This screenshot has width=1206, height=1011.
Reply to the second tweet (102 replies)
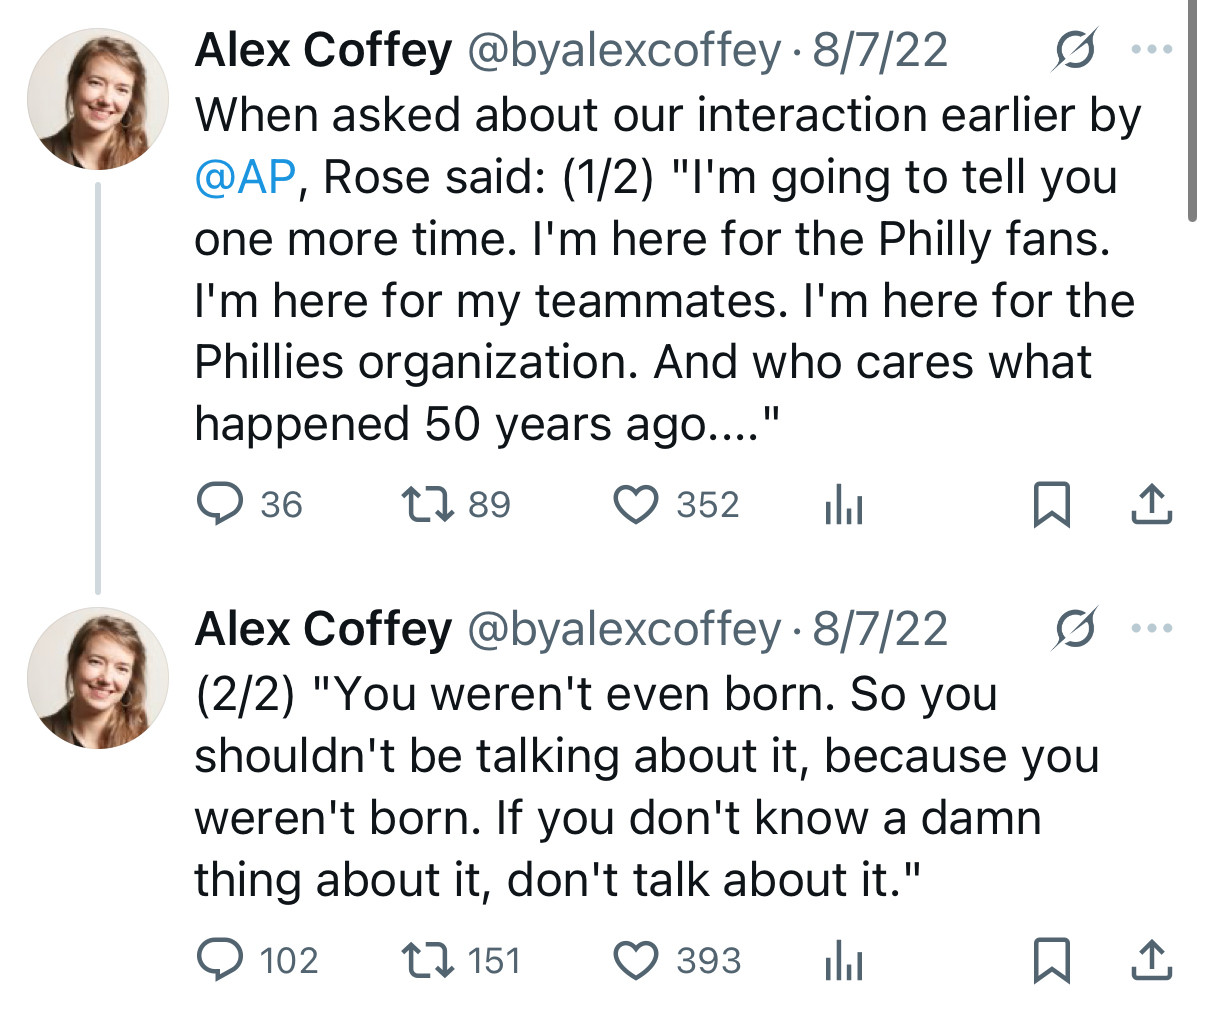pyautogui.click(x=220, y=960)
